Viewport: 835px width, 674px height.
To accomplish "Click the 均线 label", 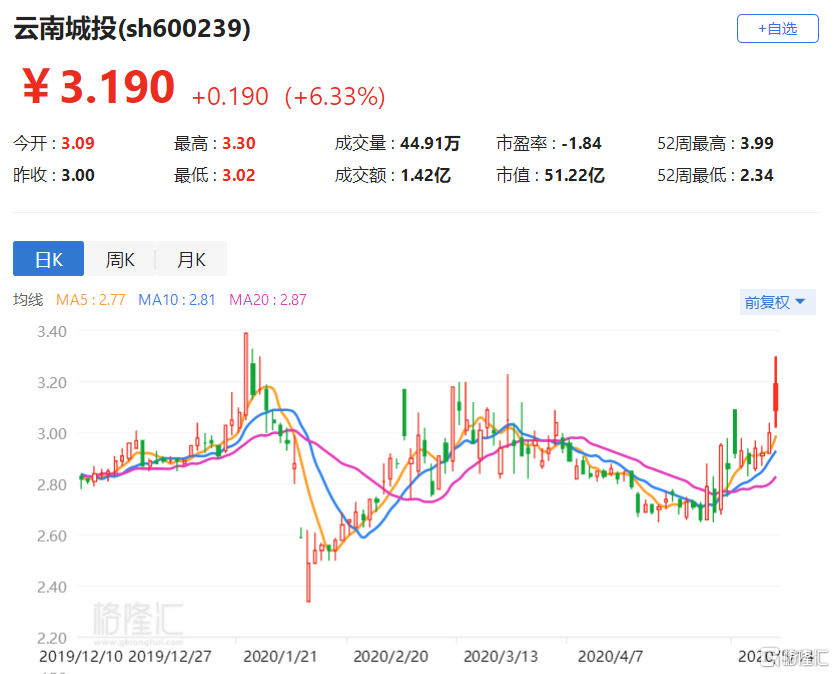I will point(28,300).
